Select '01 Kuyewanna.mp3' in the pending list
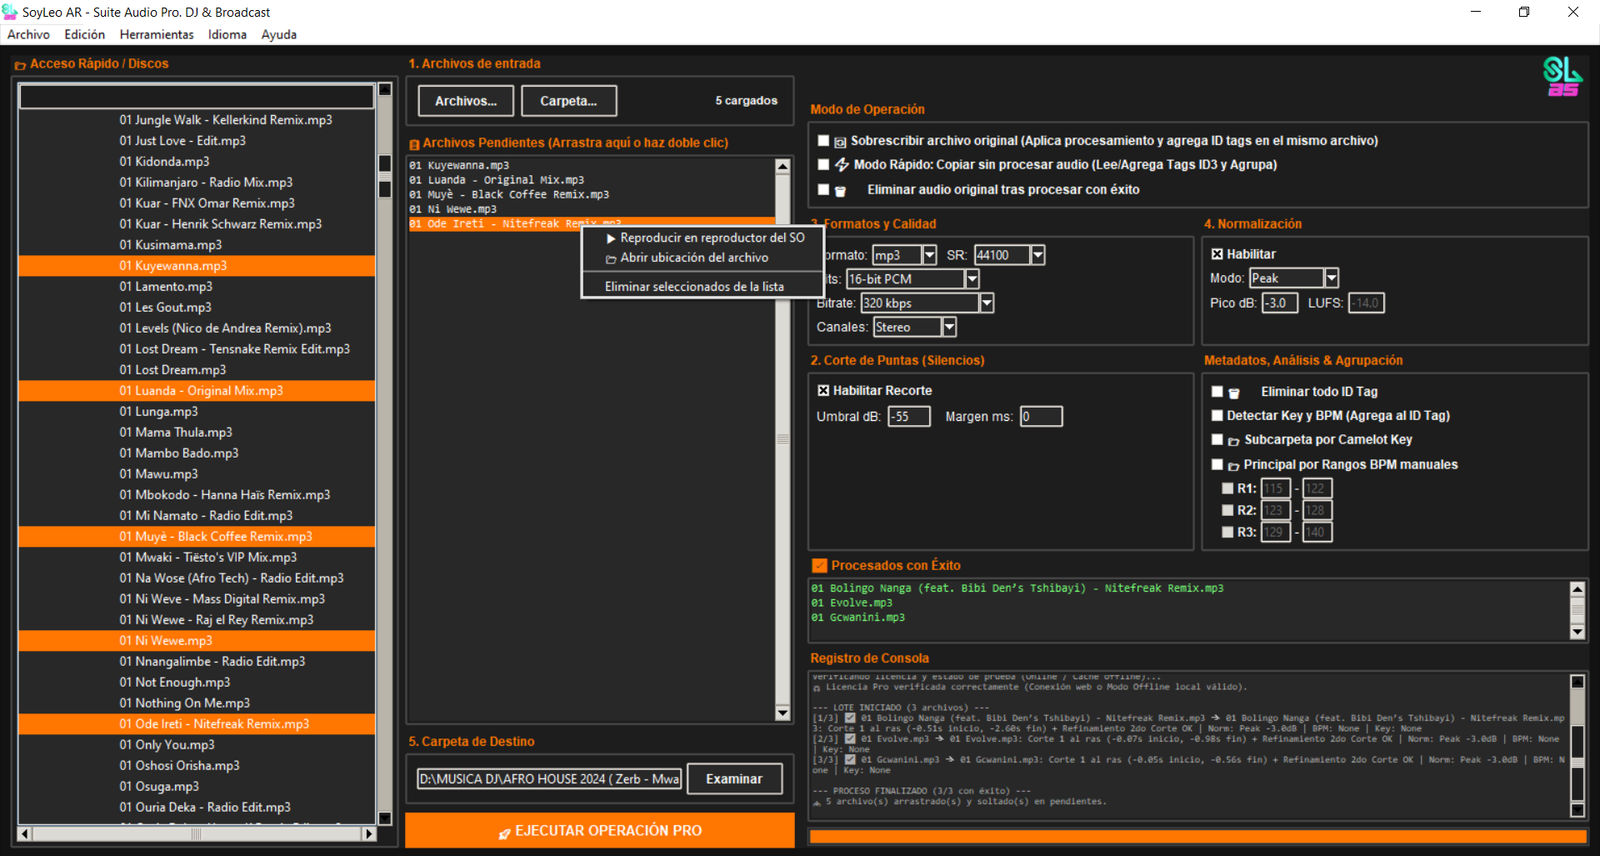The width and height of the screenshot is (1600, 856). pos(591,166)
